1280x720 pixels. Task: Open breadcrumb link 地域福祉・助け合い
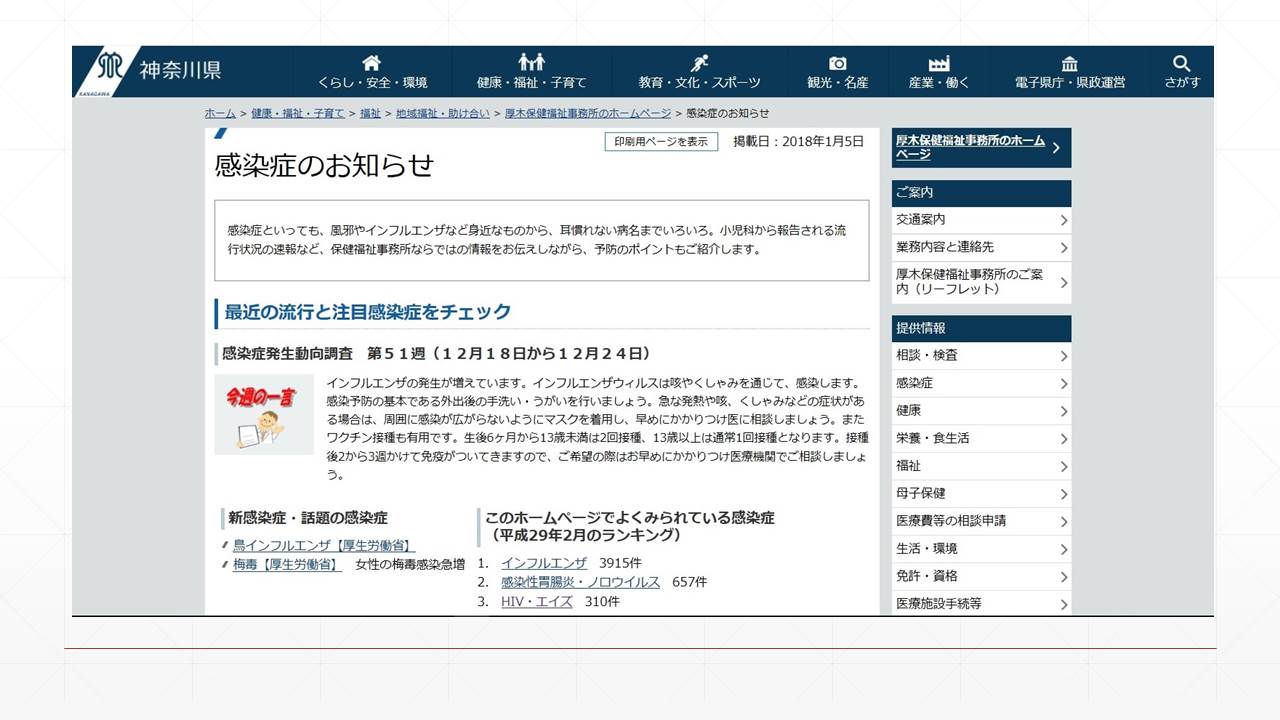pos(443,114)
